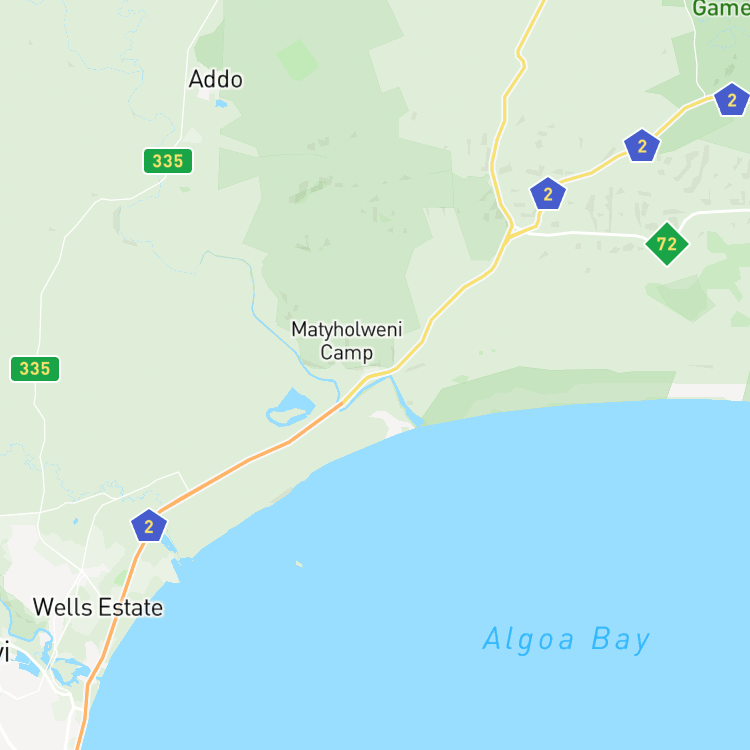750x750 pixels.
Task: Click the partial green Game reserve label
Action: (x=721, y=9)
